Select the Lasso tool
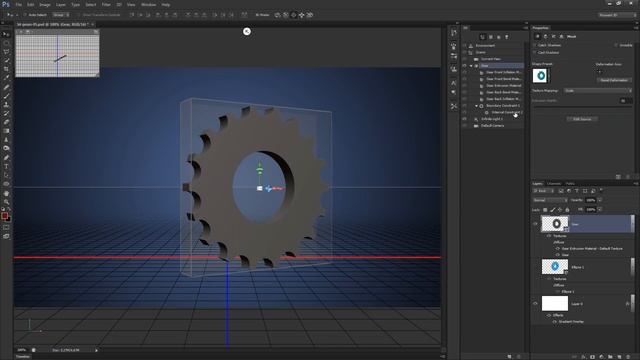Viewport: 640px width, 360px height. pos(6,52)
